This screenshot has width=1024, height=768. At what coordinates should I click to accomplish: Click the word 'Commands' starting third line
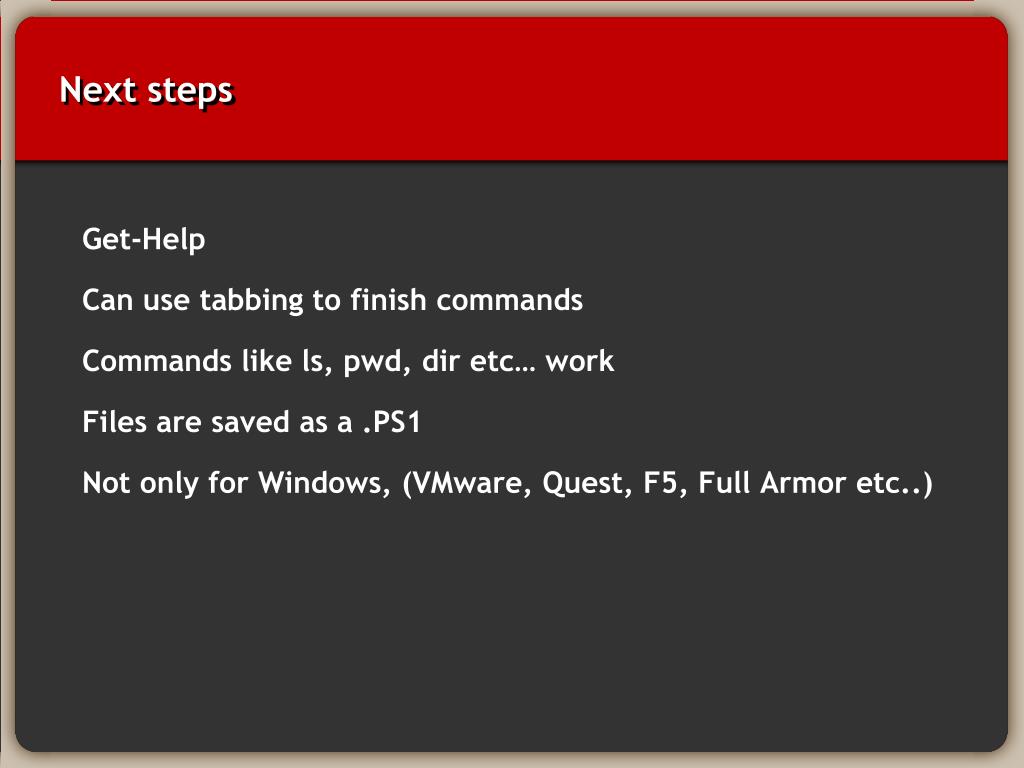coord(157,361)
